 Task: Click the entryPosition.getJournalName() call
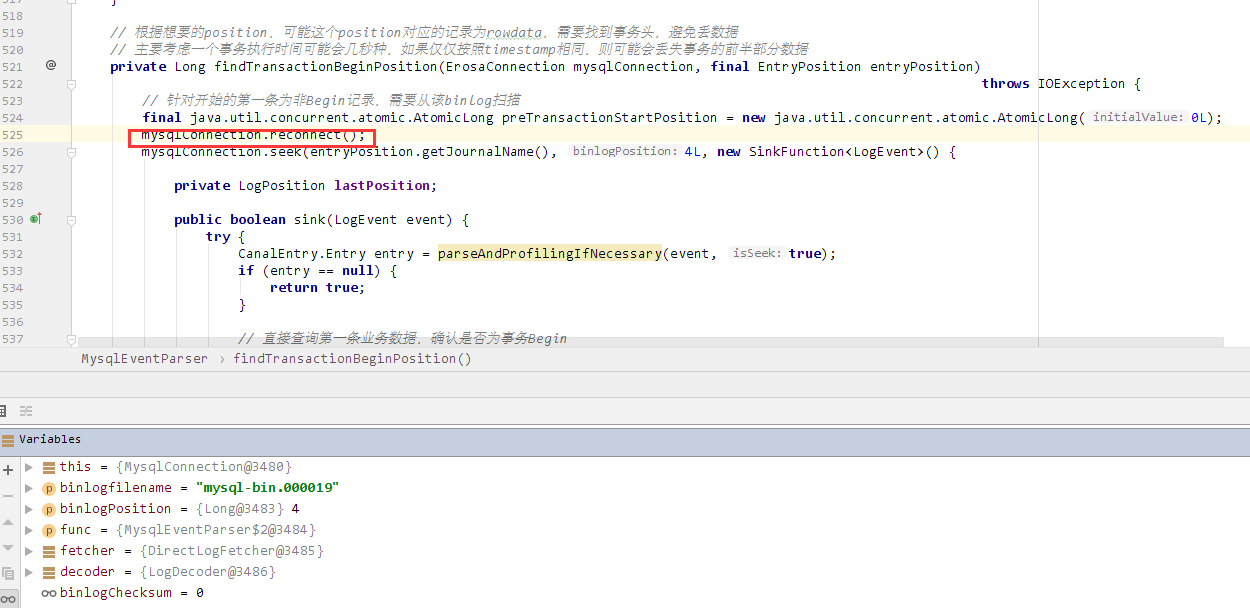click(x=431, y=152)
